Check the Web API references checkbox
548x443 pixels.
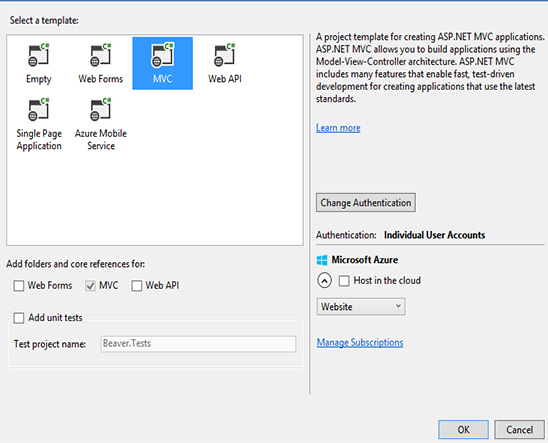(x=136, y=286)
